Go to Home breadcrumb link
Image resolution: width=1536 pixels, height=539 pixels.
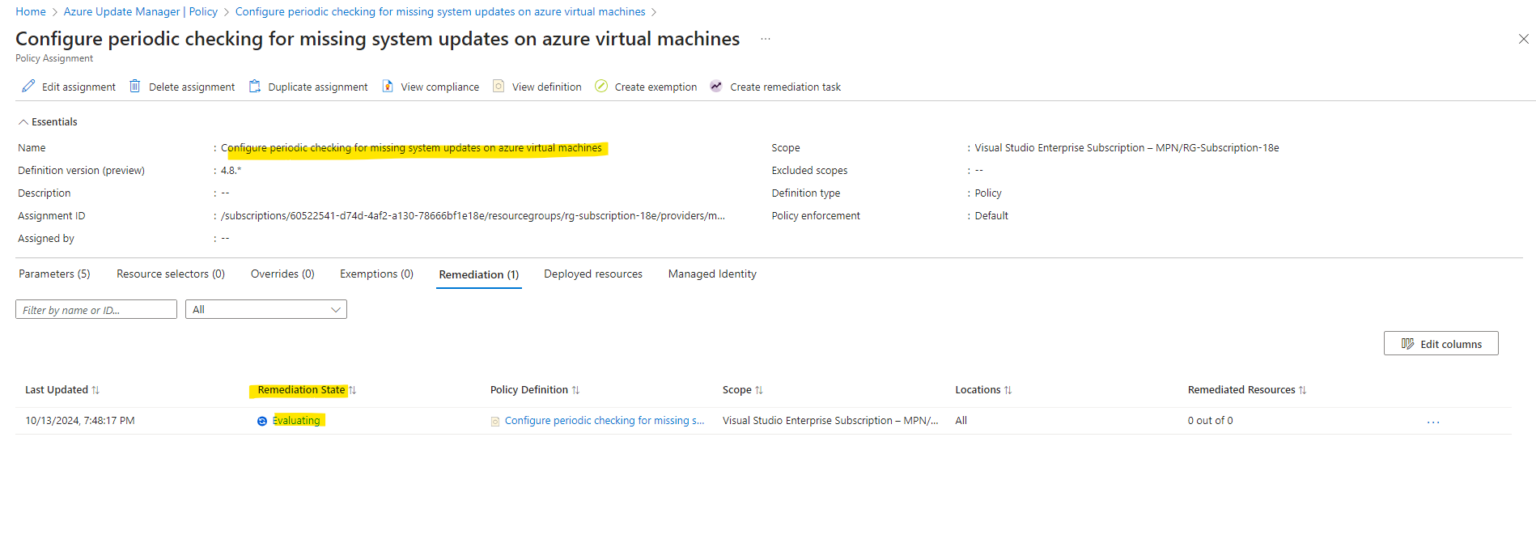point(31,12)
